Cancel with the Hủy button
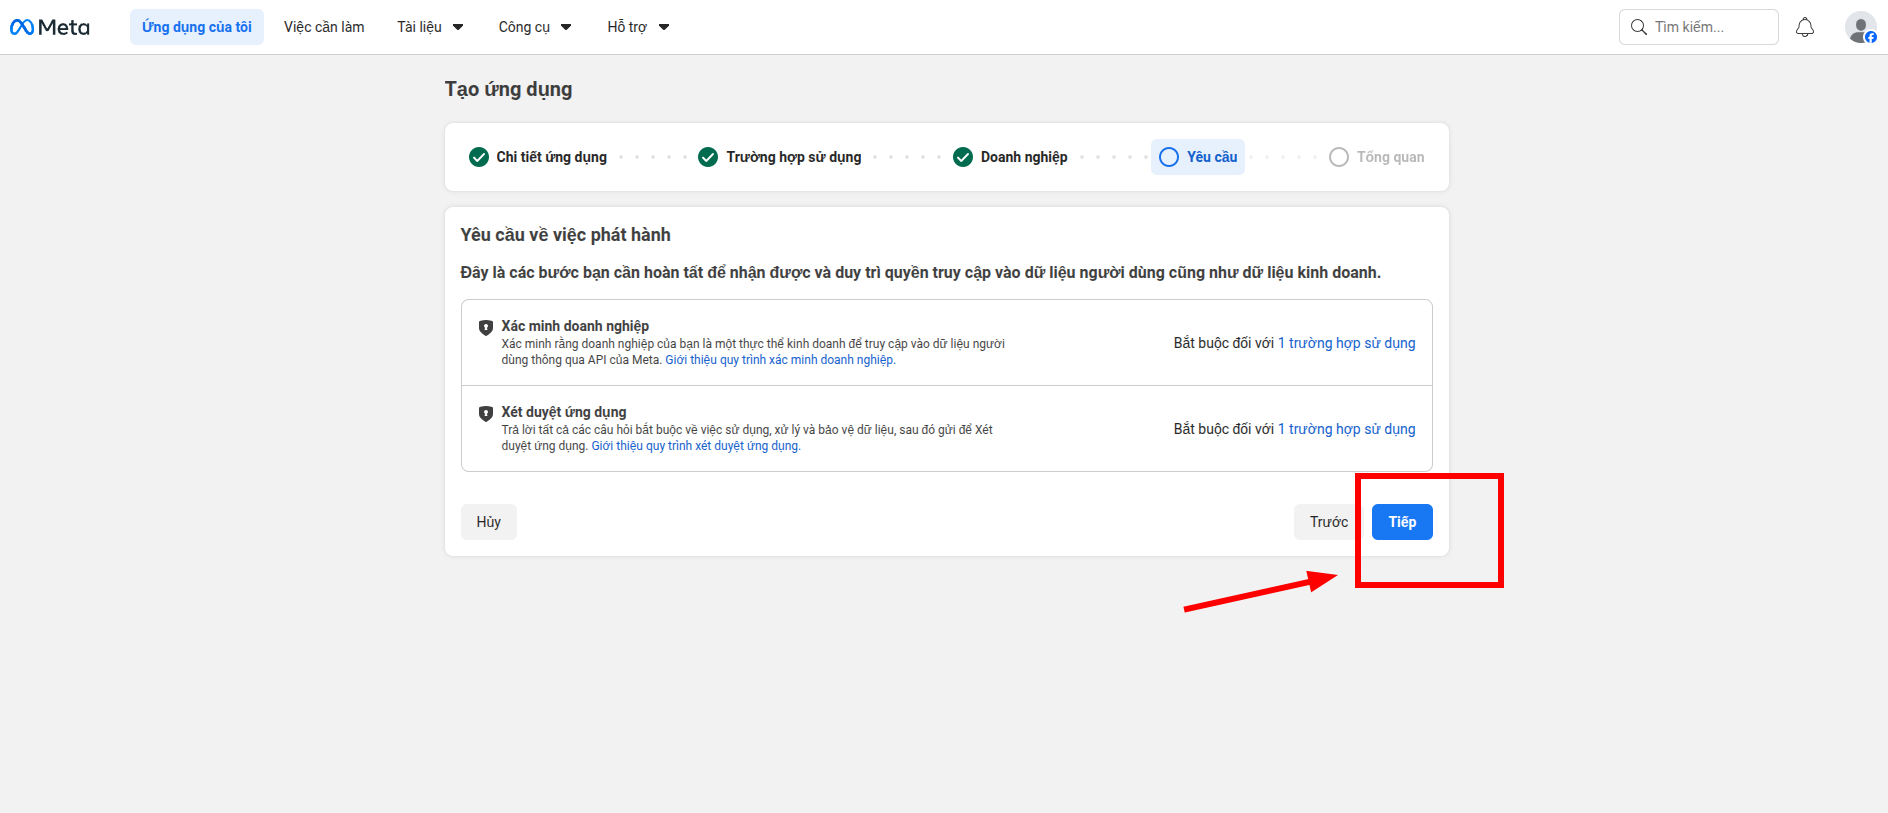This screenshot has width=1888, height=813. (x=488, y=522)
